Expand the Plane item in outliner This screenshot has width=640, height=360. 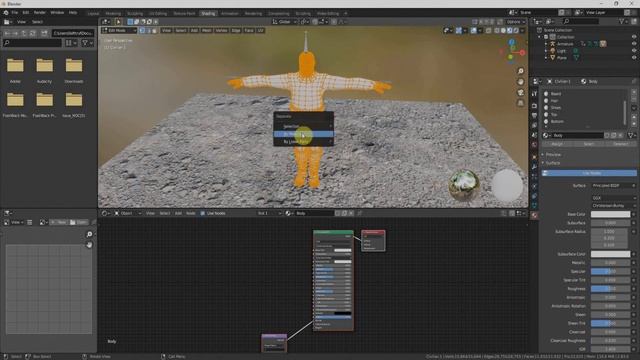546,58
